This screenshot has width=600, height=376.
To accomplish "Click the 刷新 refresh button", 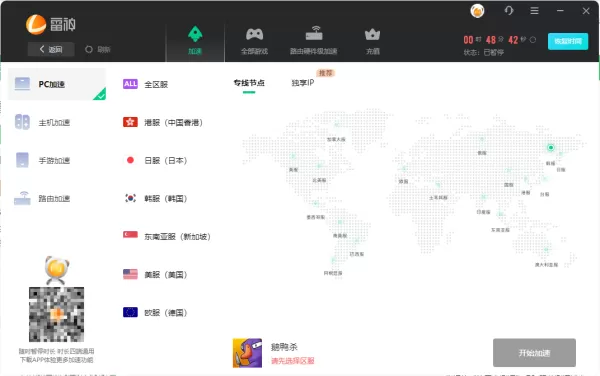I will (x=98, y=49).
